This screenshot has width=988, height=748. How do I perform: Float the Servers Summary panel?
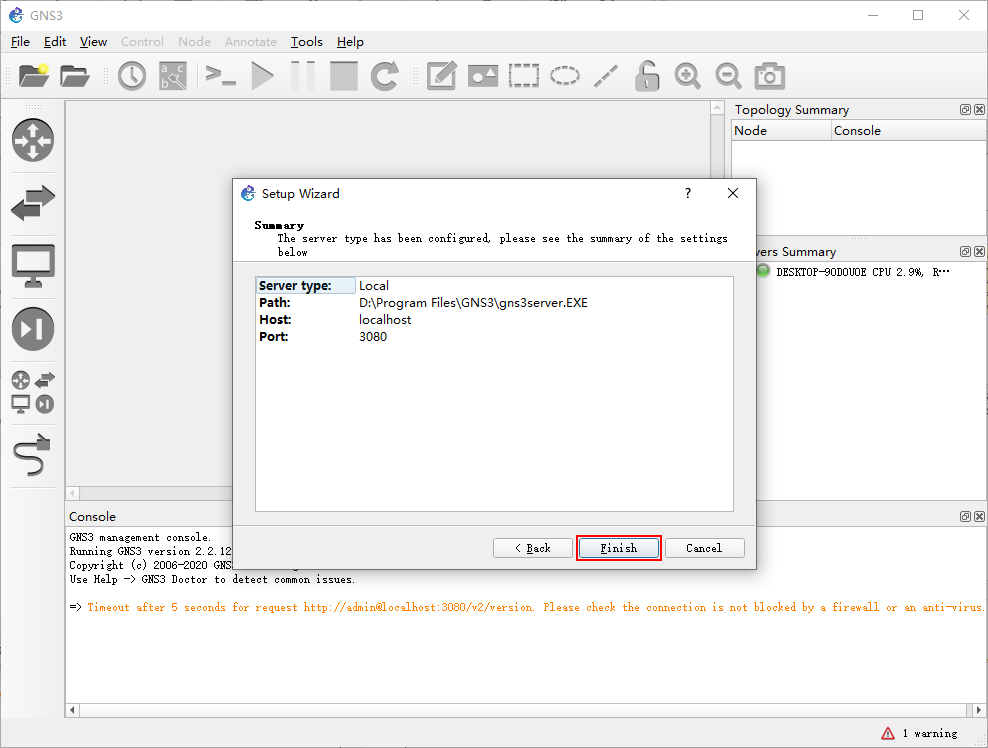pyautogui.click(x=965, y=251)
